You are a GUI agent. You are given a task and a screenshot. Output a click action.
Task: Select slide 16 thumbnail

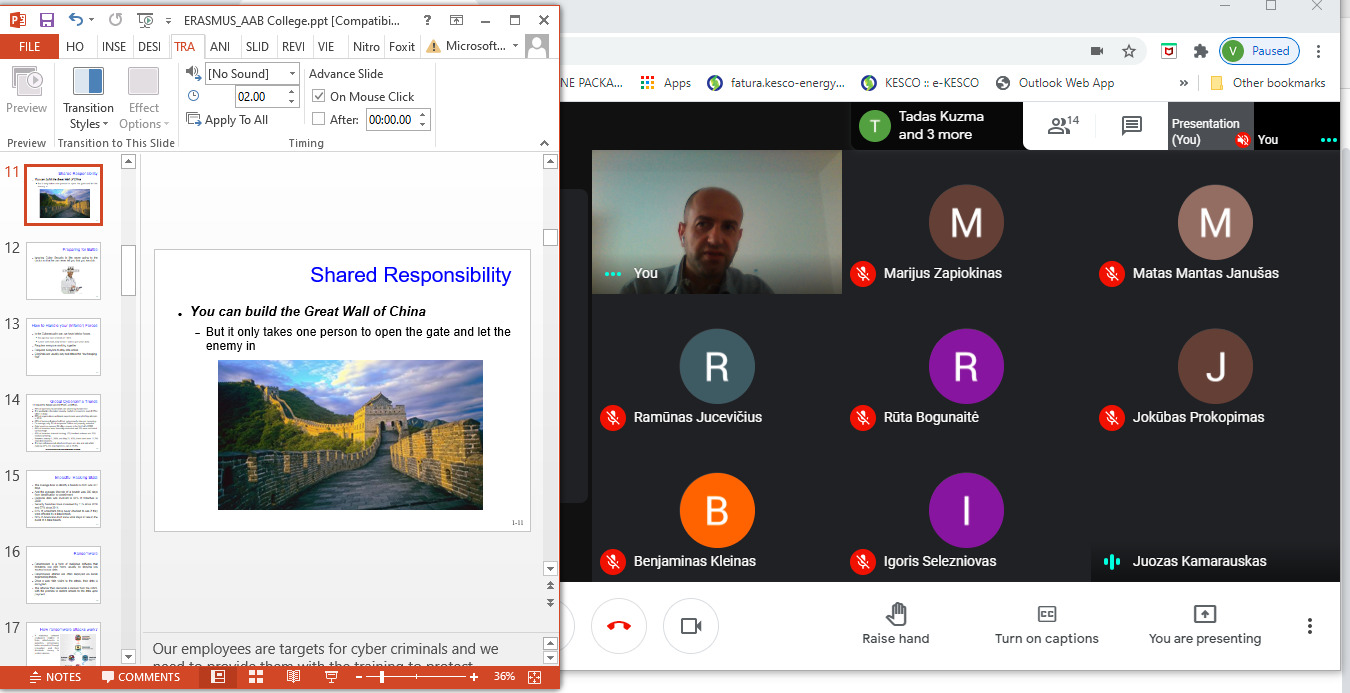pos(63,574)
